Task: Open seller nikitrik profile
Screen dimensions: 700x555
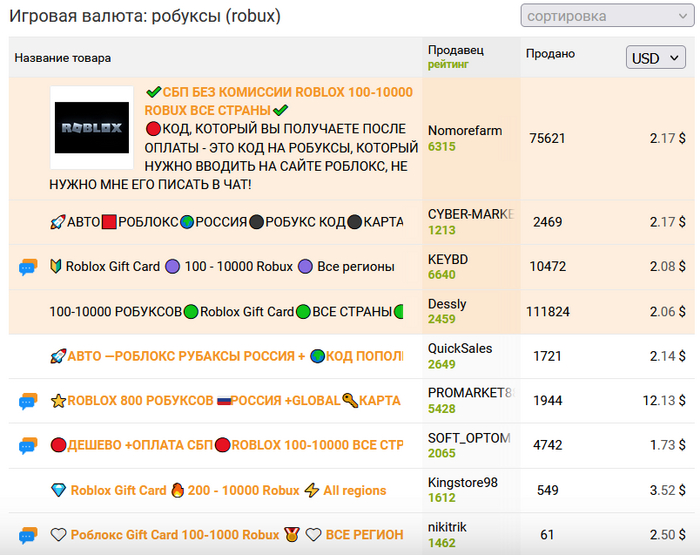Action: click(447, 527)
